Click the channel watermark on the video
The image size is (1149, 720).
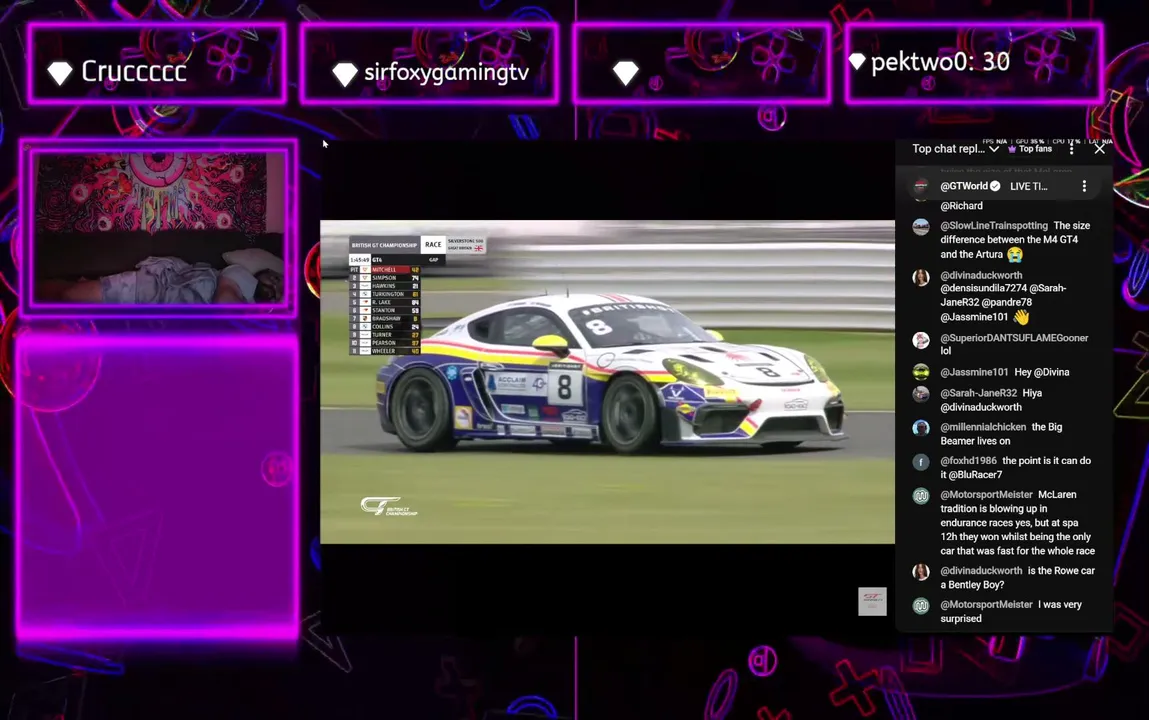coord(872,601)
